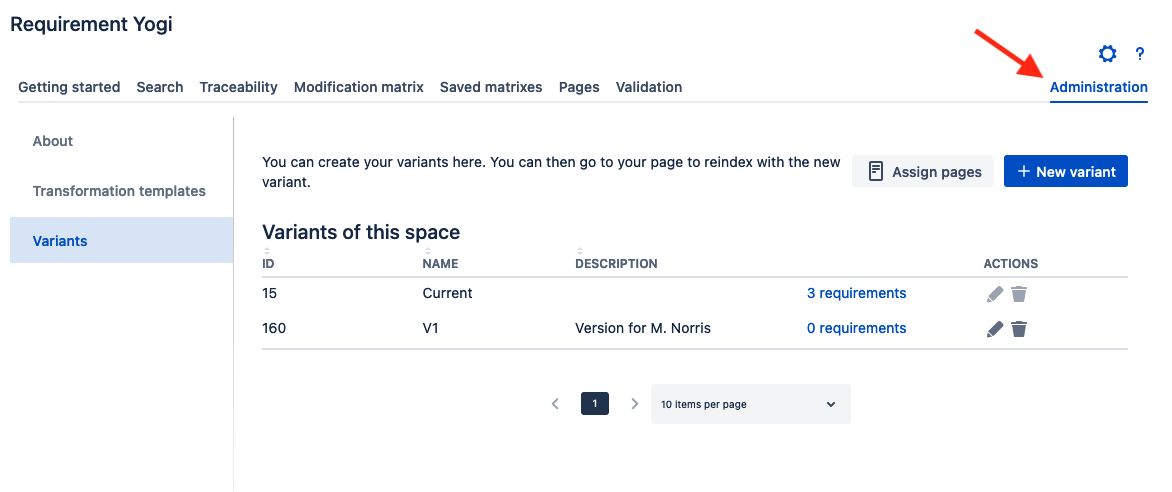1172x492 pixels.
Task: Sort the table by ID column
Action: 268,264
